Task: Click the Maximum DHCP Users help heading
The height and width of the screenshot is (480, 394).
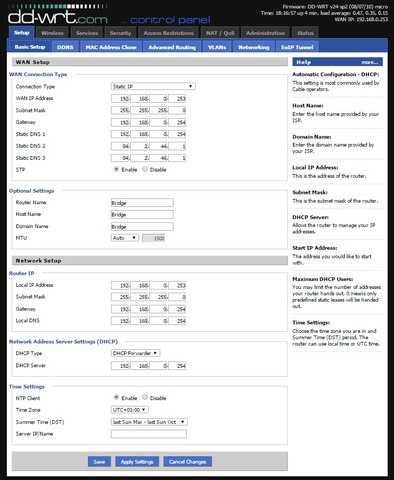Action: [x=323, y=279]
